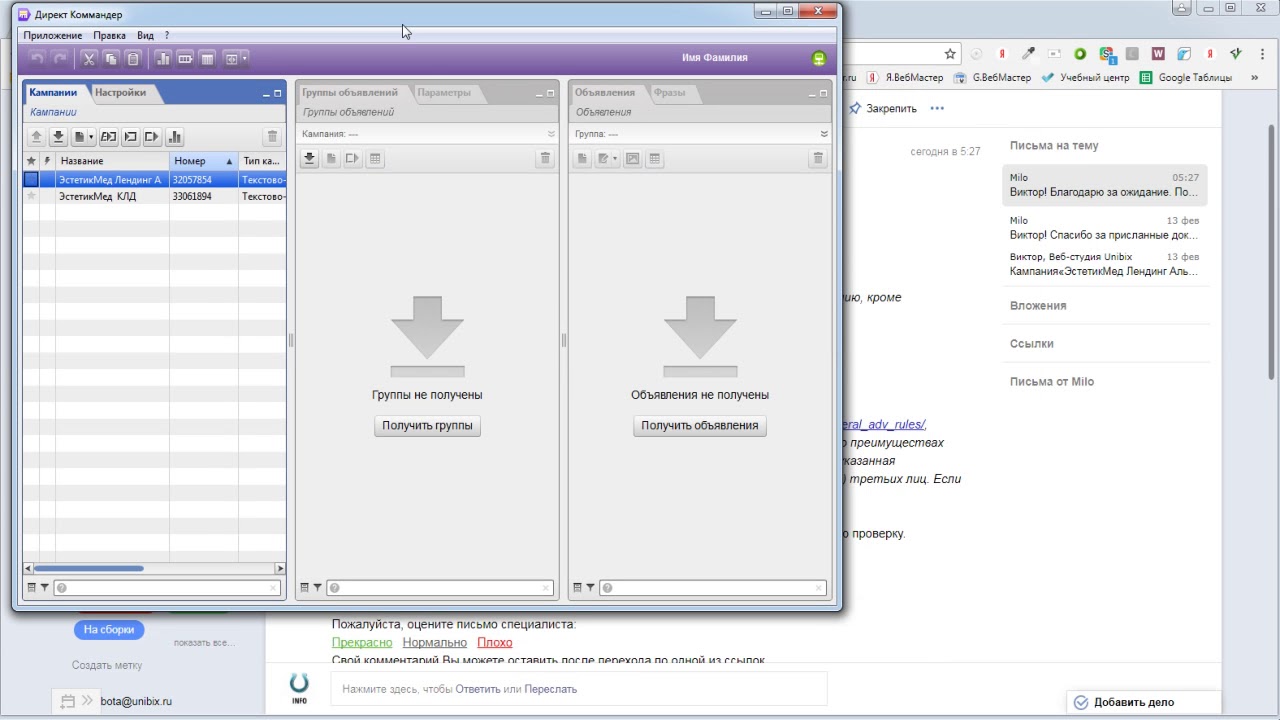The image size is (1280, 720).
Task: Click the Название column header
Action: pos(112,161)
